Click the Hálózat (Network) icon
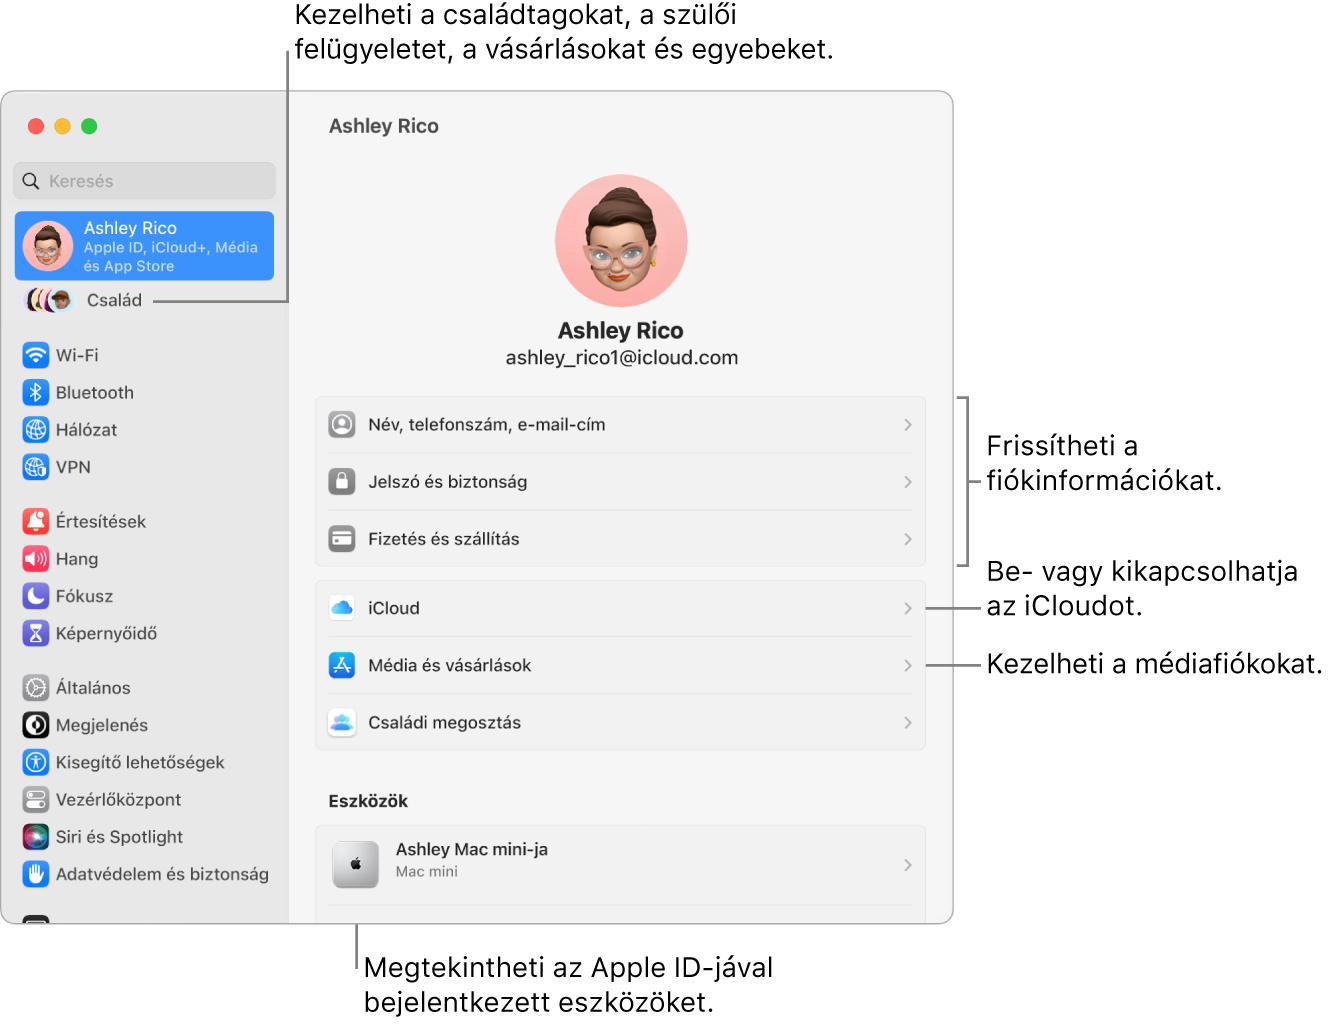This screenshot has height=1024, width=1333. pyautogui.click(x=36, y=430)
